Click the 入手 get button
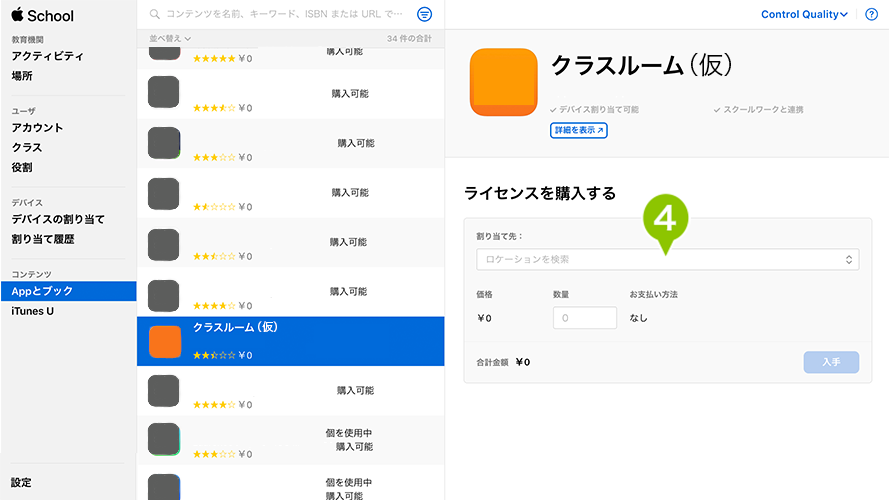The image size is (889, 500). [831, 362]
